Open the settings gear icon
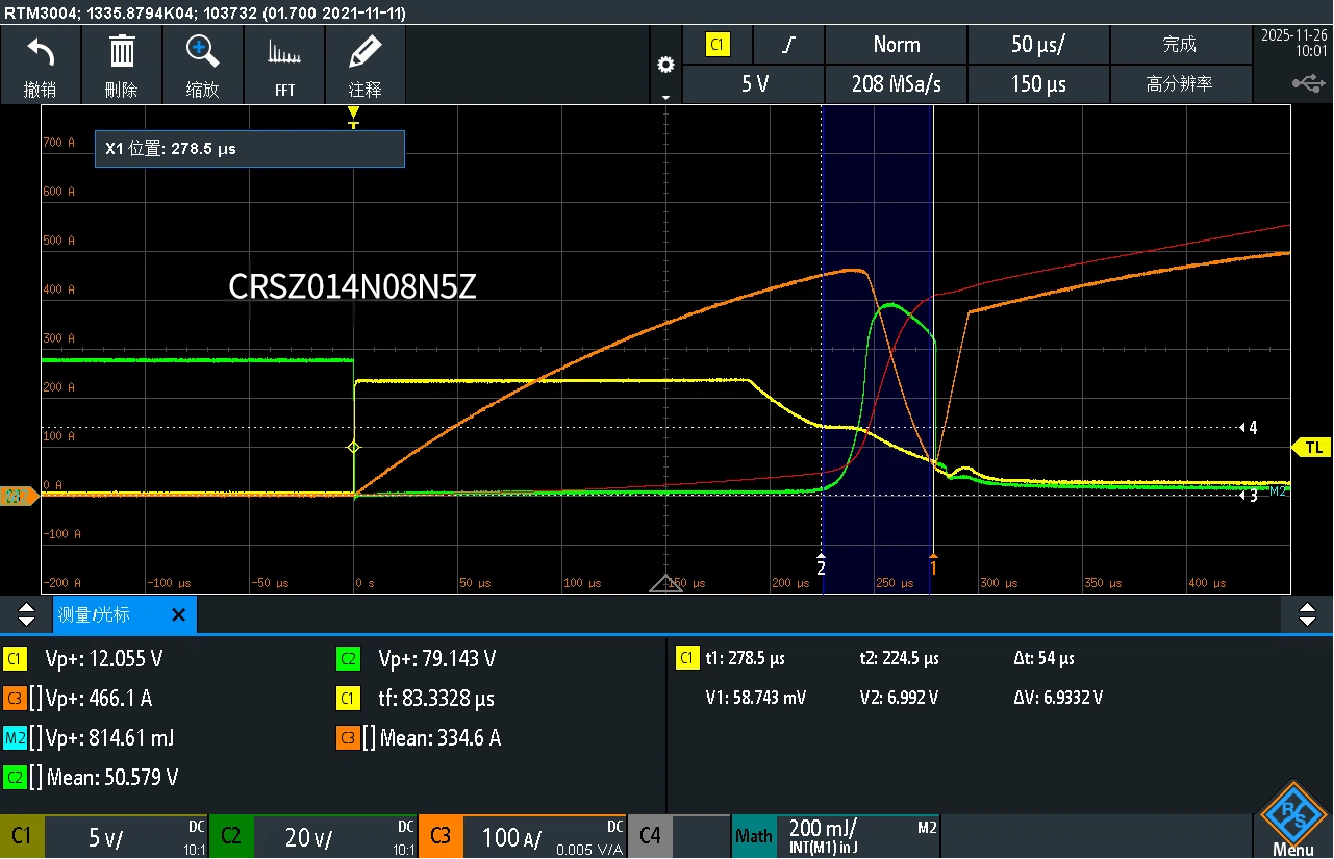 pos(665,66)
